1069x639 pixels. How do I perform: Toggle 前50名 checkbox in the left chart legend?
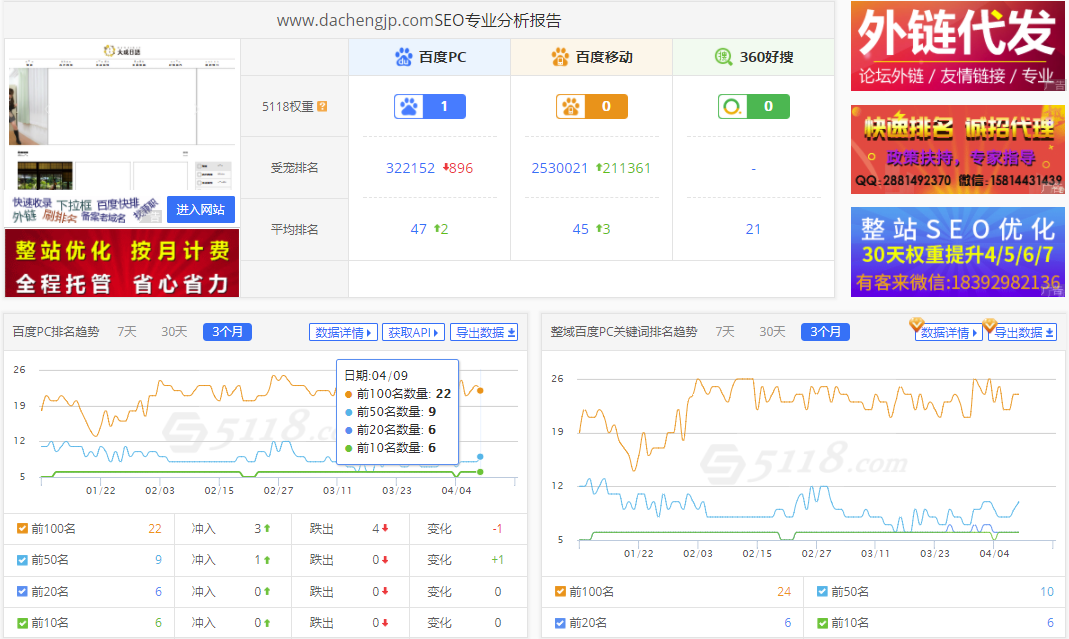(22, 560)
